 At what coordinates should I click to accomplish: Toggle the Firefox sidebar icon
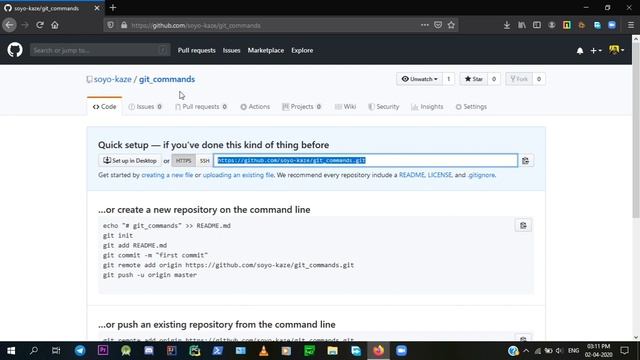[537, 25]
